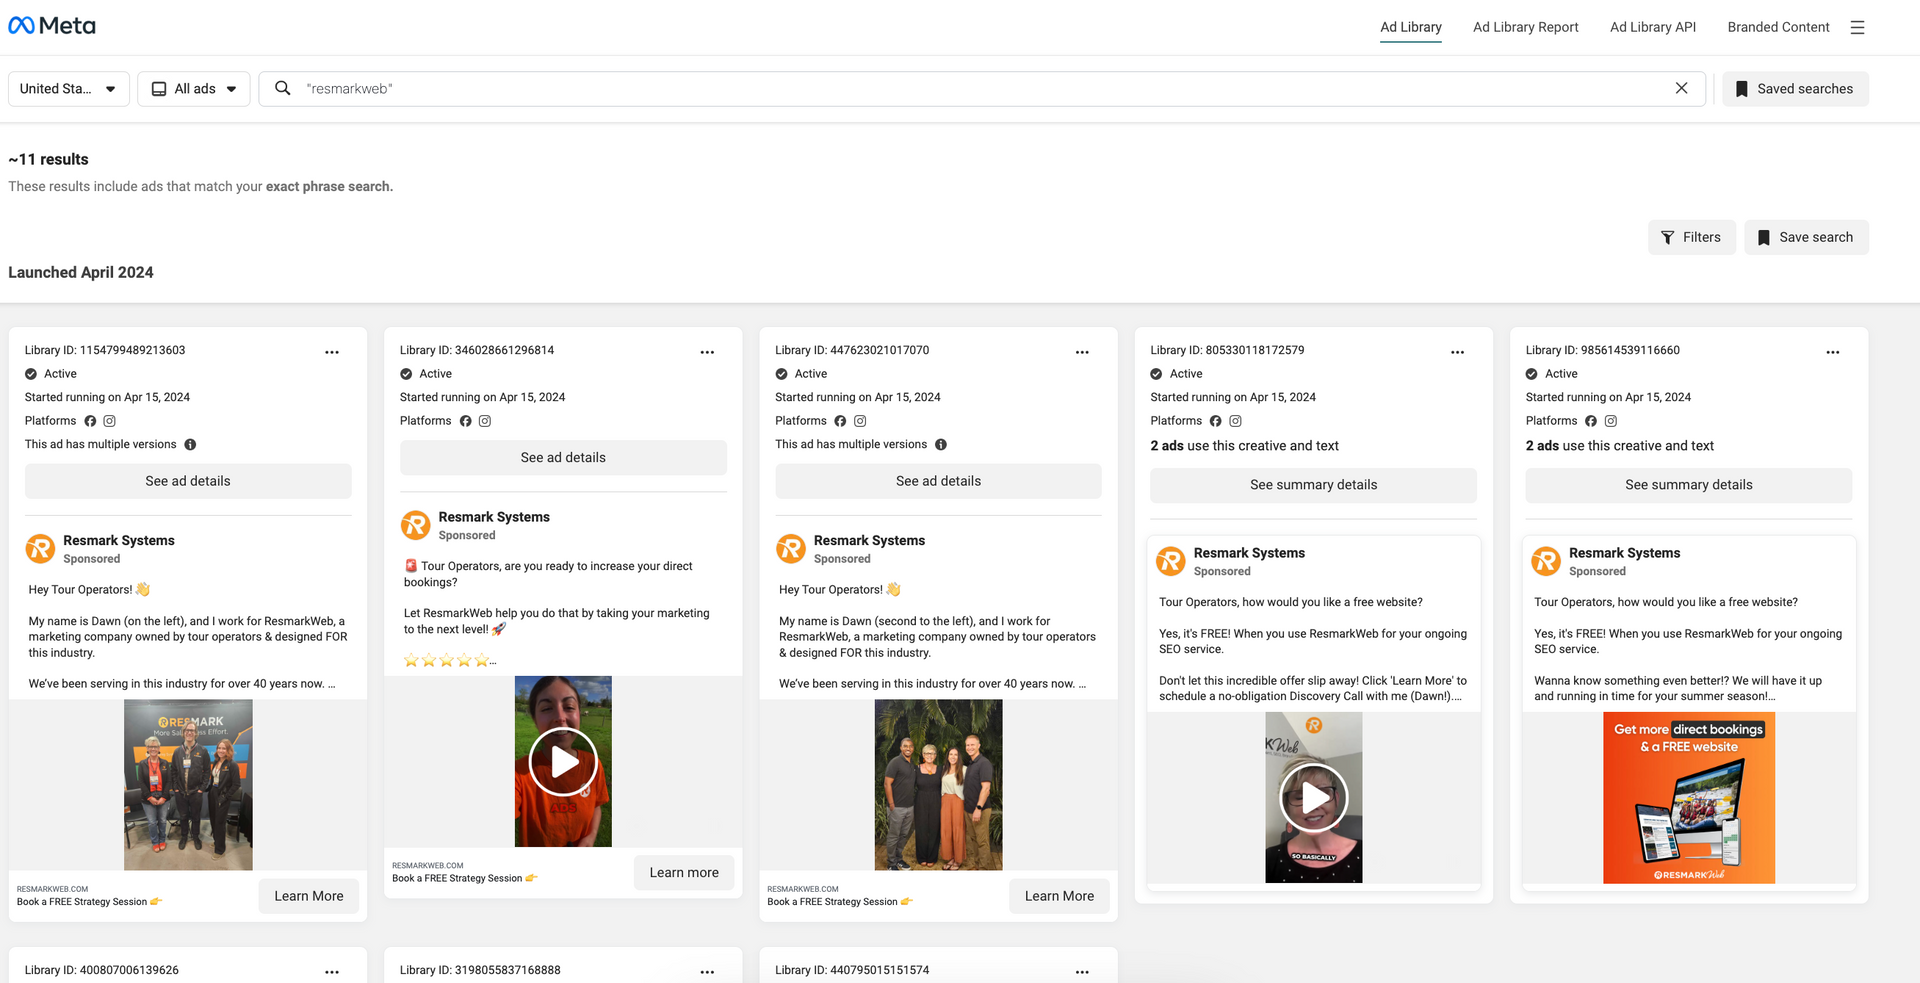Click Instagram platform icon in ad 346028661296814
Viewport: 1920px width, 983px height.
click(x=485, y=421)
